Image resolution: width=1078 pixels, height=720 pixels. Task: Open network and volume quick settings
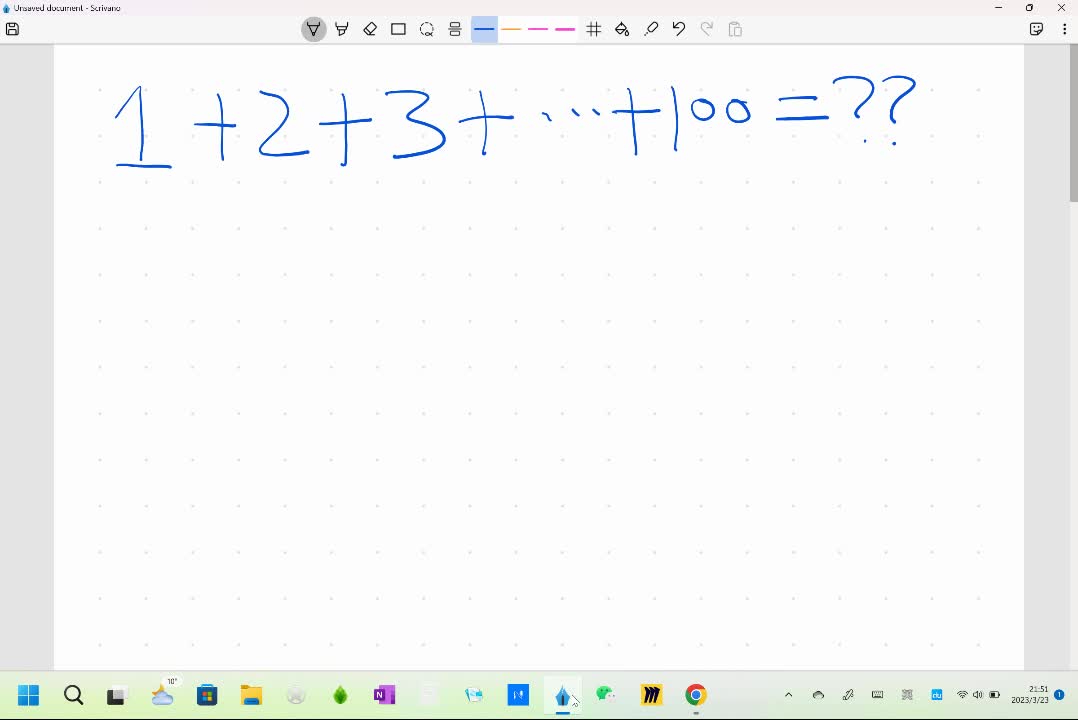(978, 695)
